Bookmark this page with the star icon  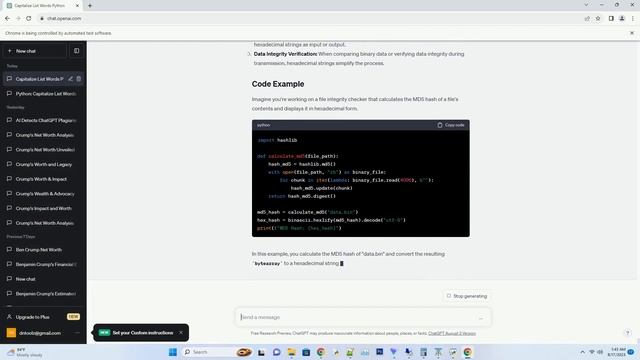pos(598,18)
